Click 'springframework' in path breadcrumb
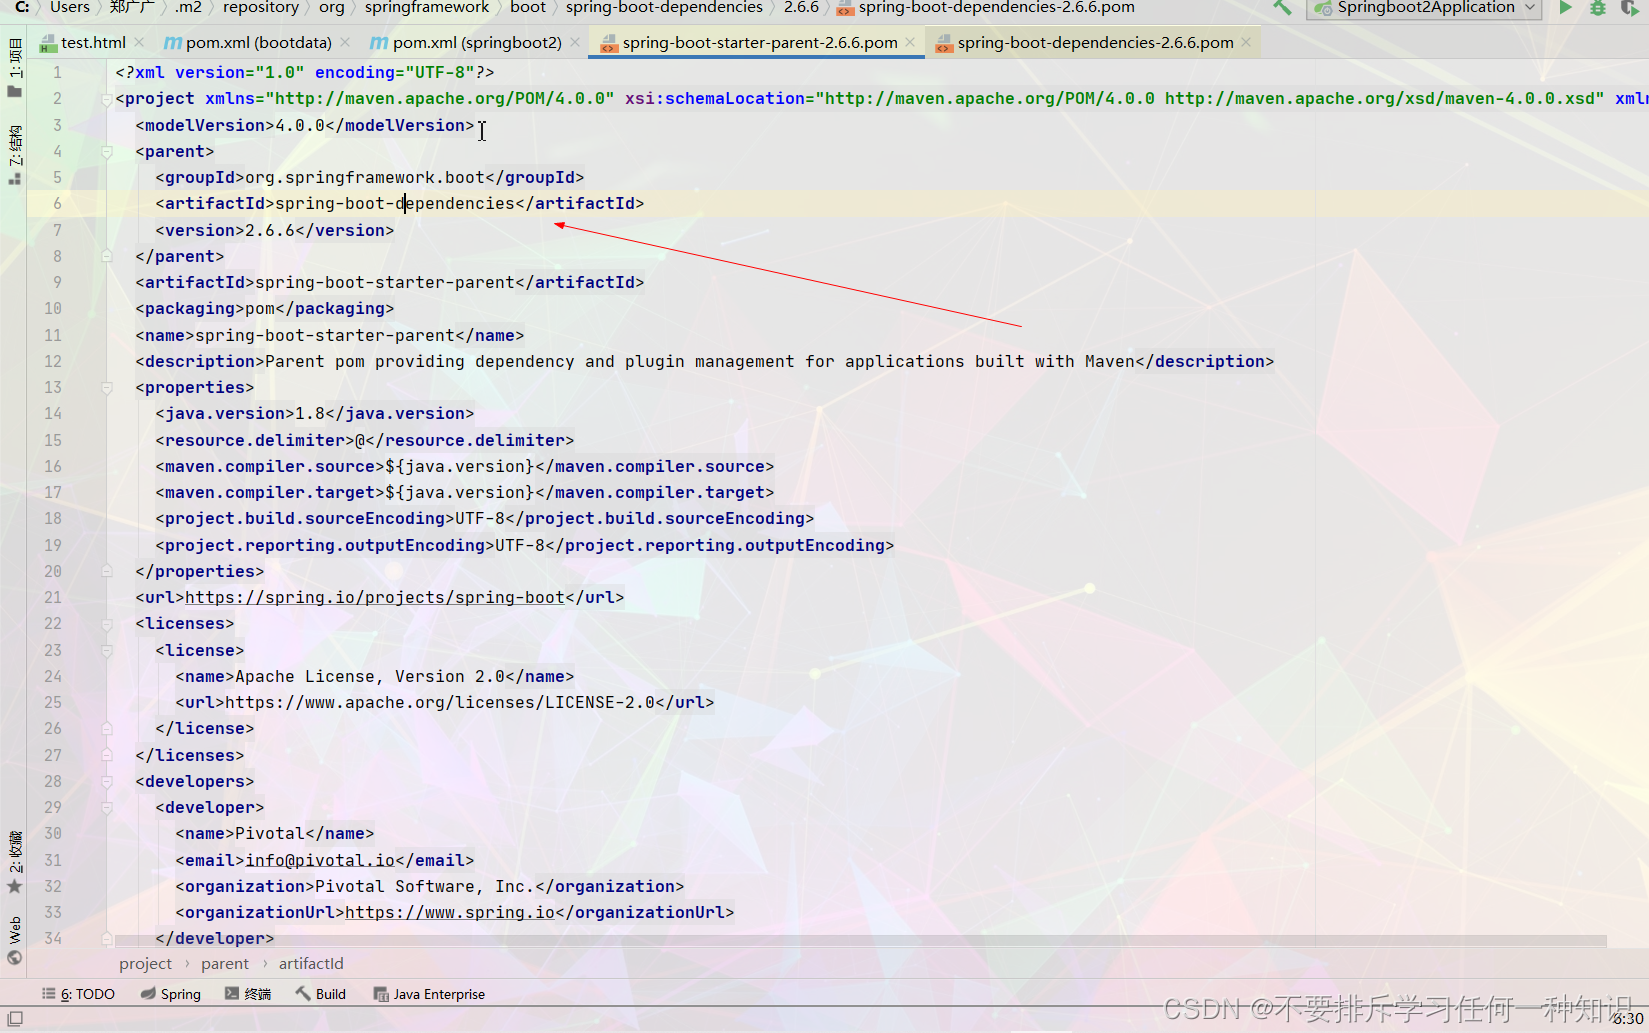Screen dimensions: 1649x1033 [427, 7]
